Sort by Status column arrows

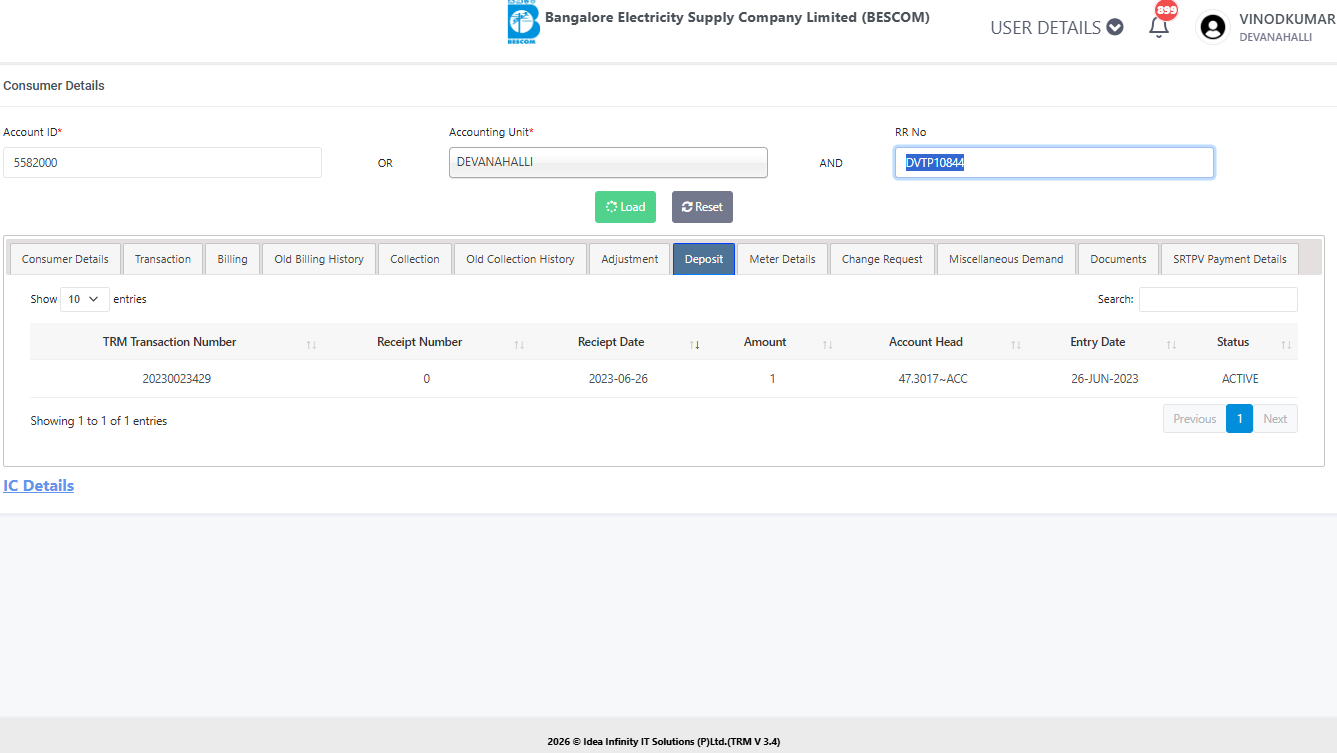(1286, 344)
